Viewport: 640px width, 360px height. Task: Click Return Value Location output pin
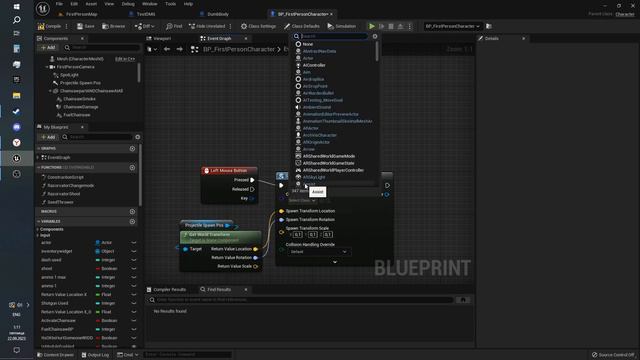(256, 249)
